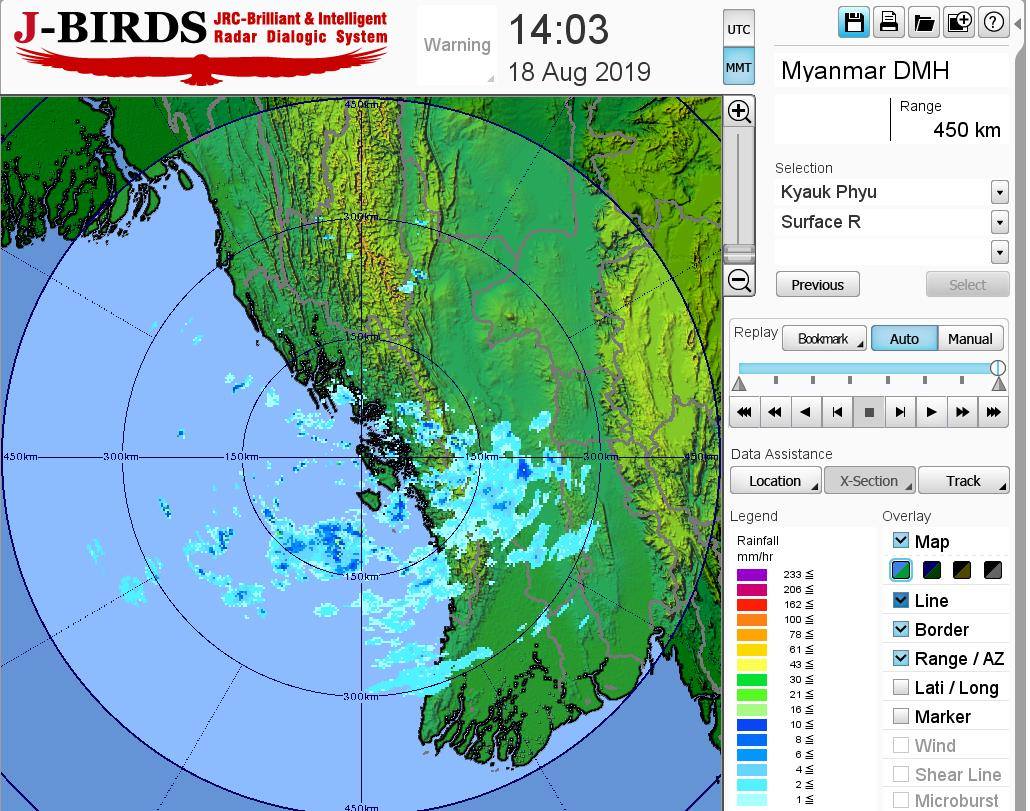
Task: Open the Location data assistance menu
Action: pyautogui.click(x=776, y=481)
